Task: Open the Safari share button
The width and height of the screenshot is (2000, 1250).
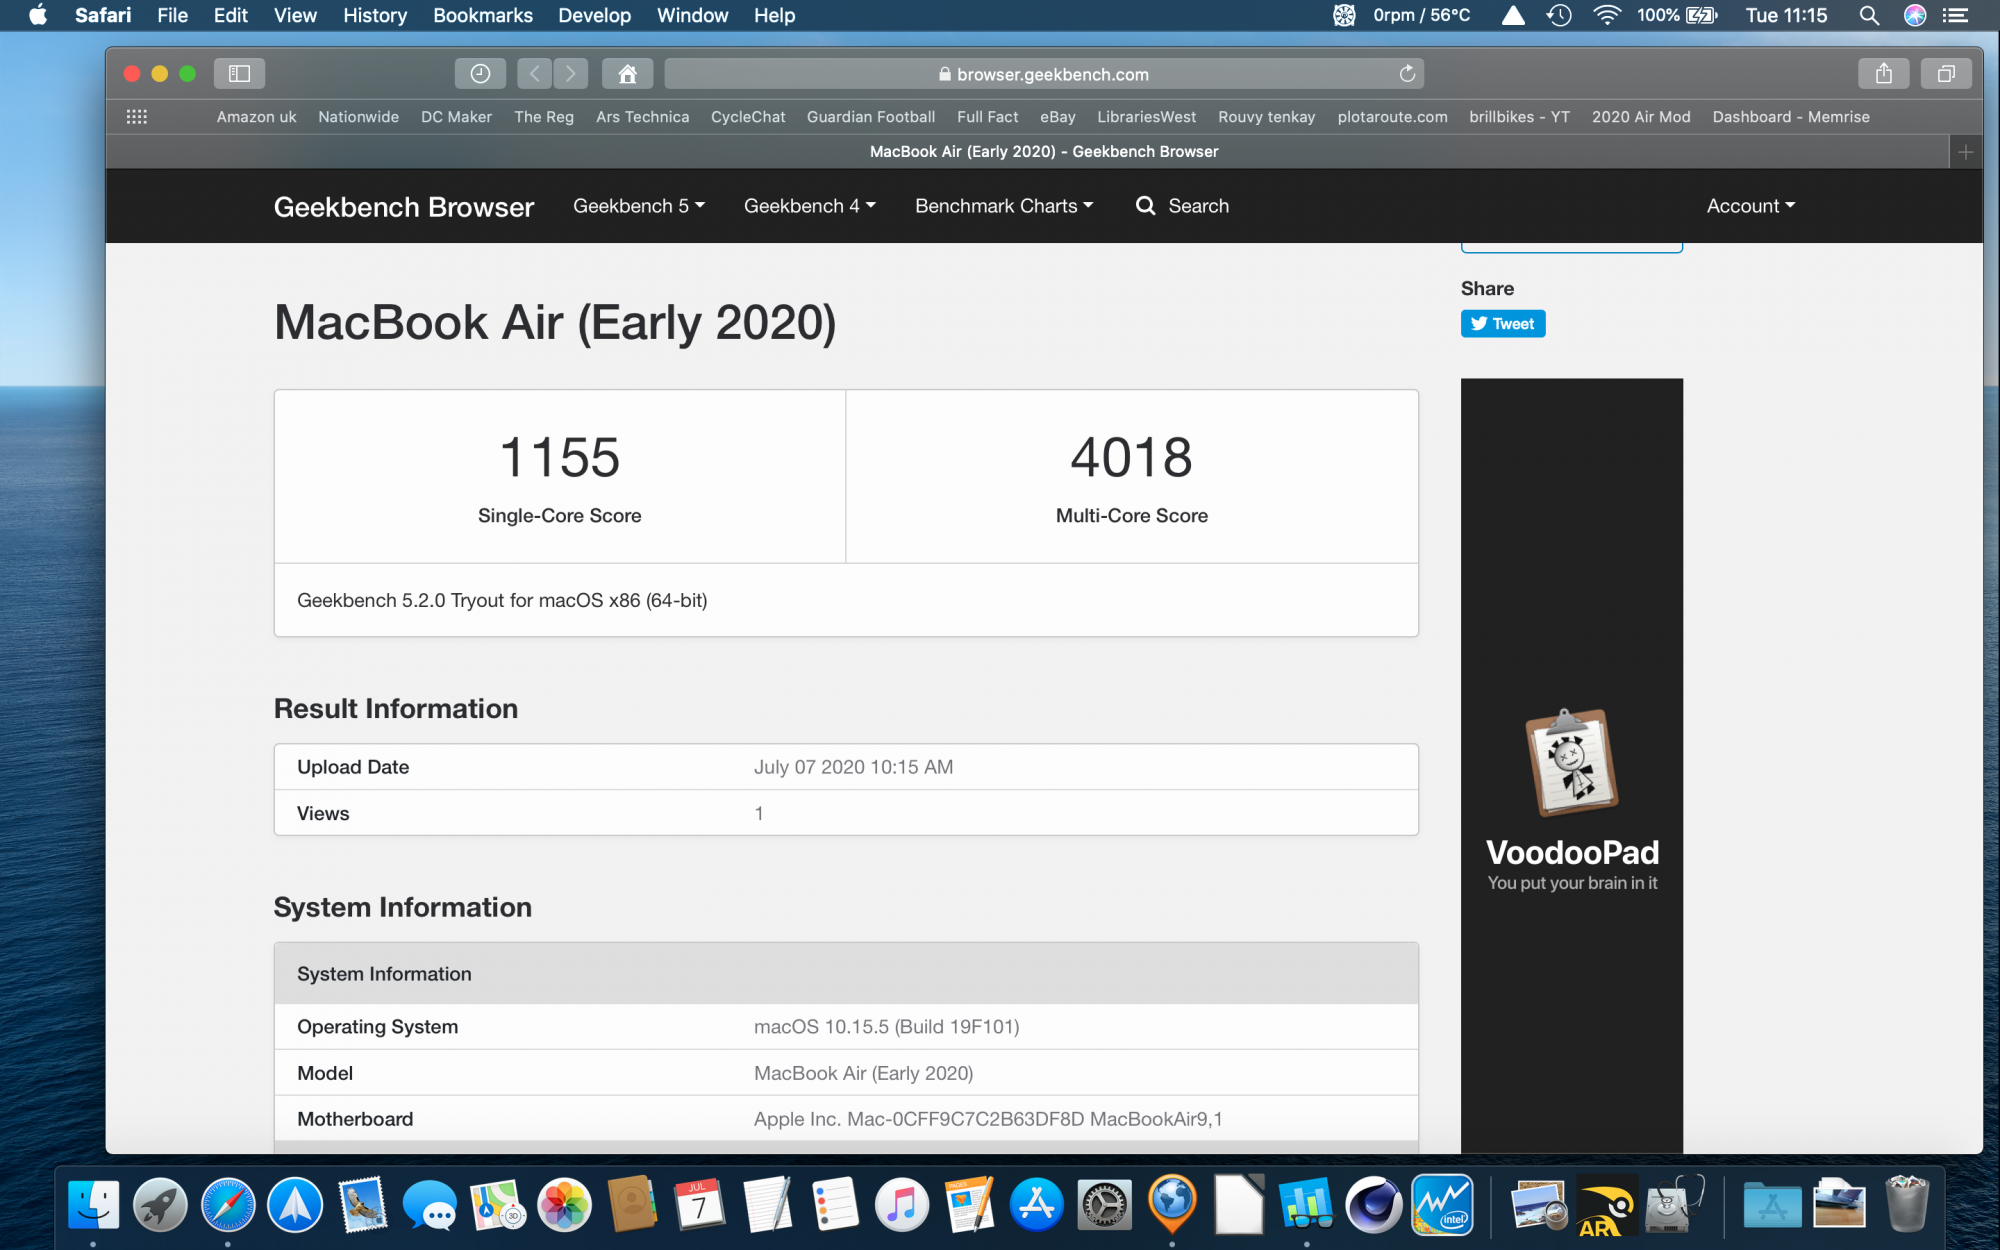Action: (x=1884, y=74)
